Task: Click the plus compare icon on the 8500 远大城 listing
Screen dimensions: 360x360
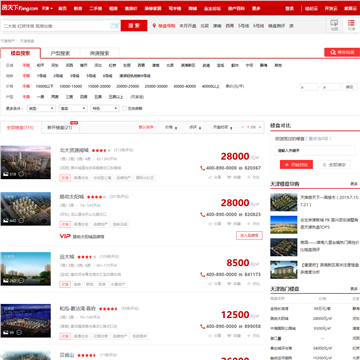Action: click(x=249, y=284)
